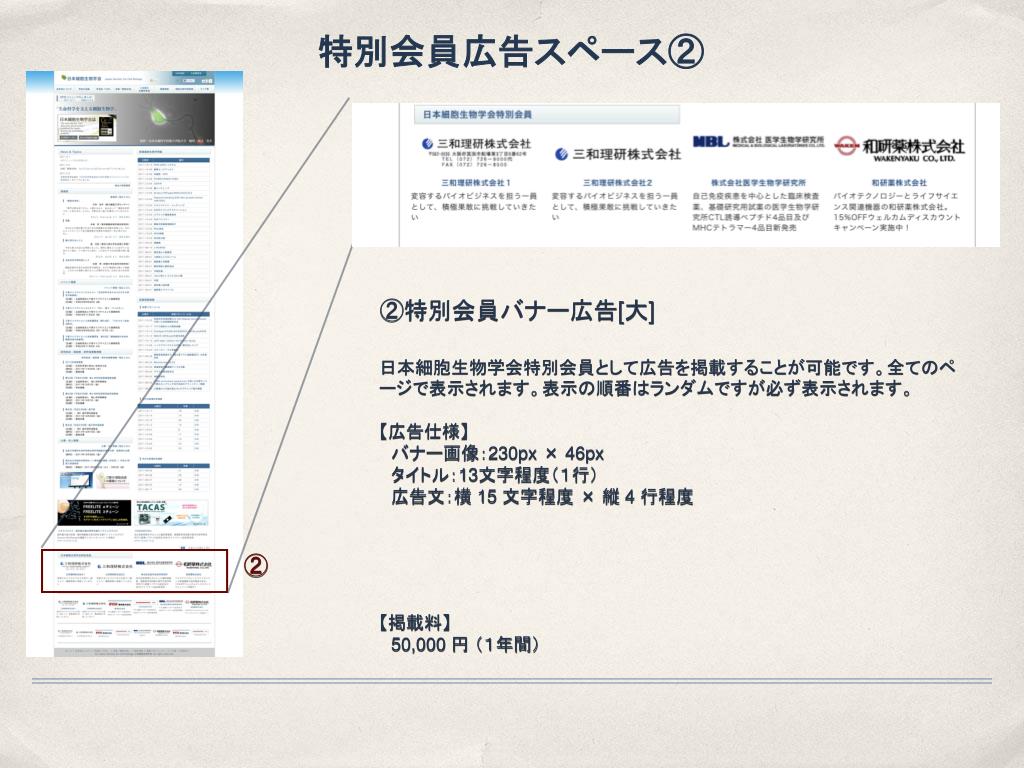Click the 和研薬株式会社 WAKENYAKU logo

(x=899, y=148)
